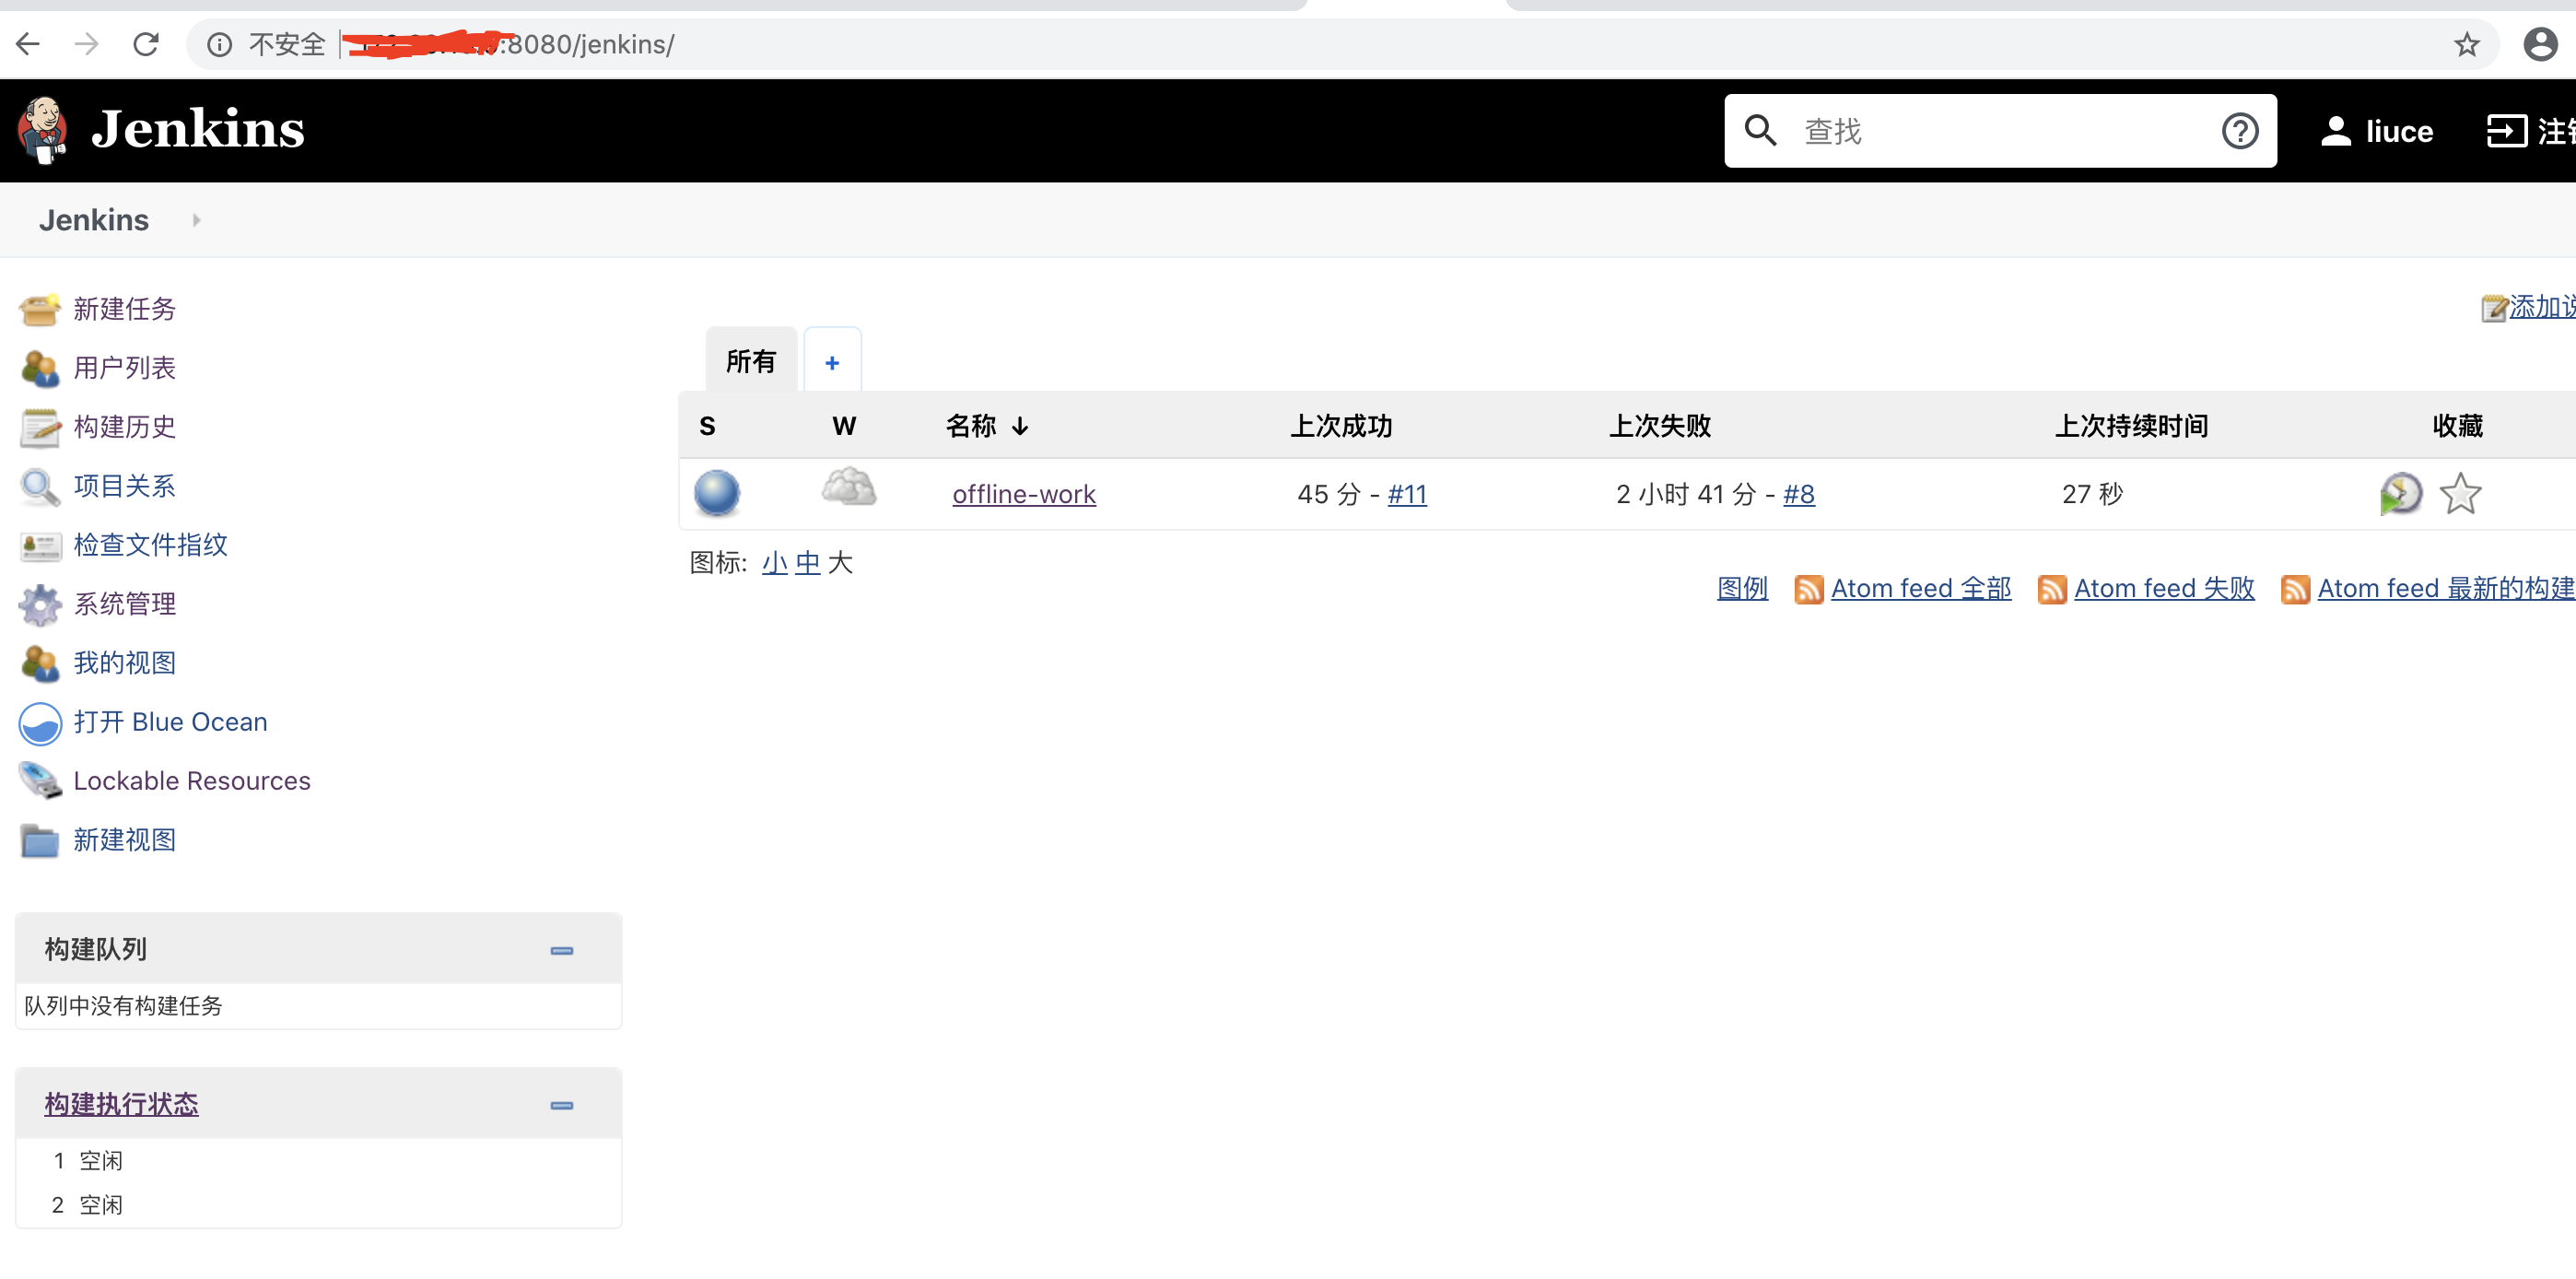2576x1279 pixels.
Task: 点击搜索框旁的帮助问号图标
Action: 2240,130
